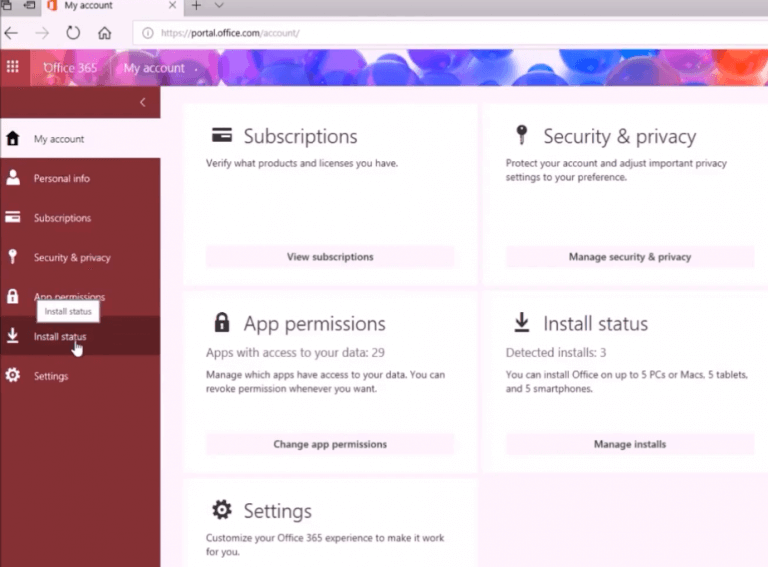This screenshot has width=768, height=567.
Task: Click the Security & privacy key card icon
Action: coord(522,135)
